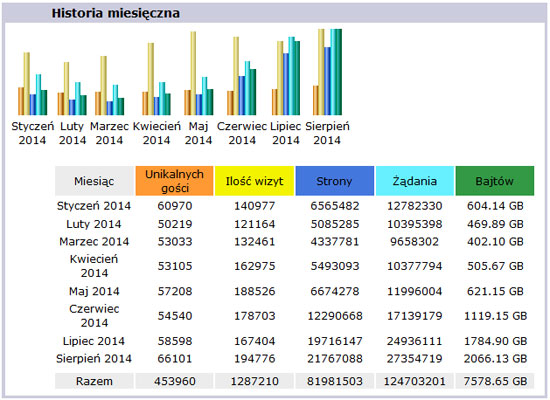Image resolution: width=550 pixels, height=400 pixels.
Task: Click the yellow Ilość wizyt header cell
Action: [x=254, y=181]
